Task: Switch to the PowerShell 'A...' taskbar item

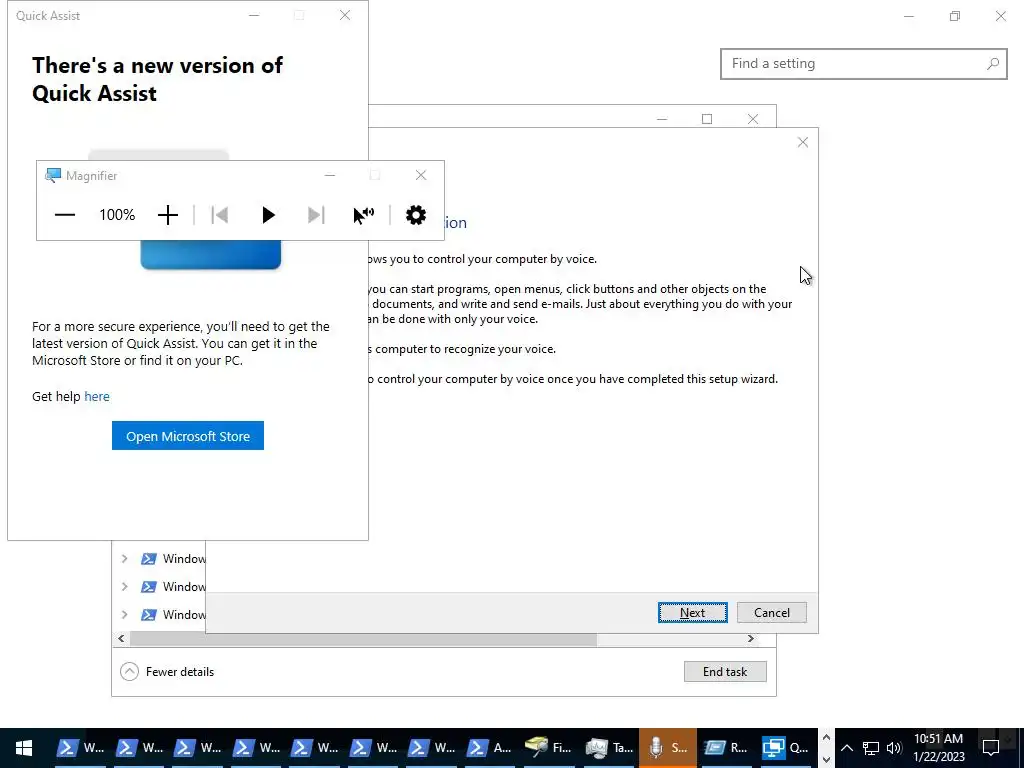Action: pos(490,748)
